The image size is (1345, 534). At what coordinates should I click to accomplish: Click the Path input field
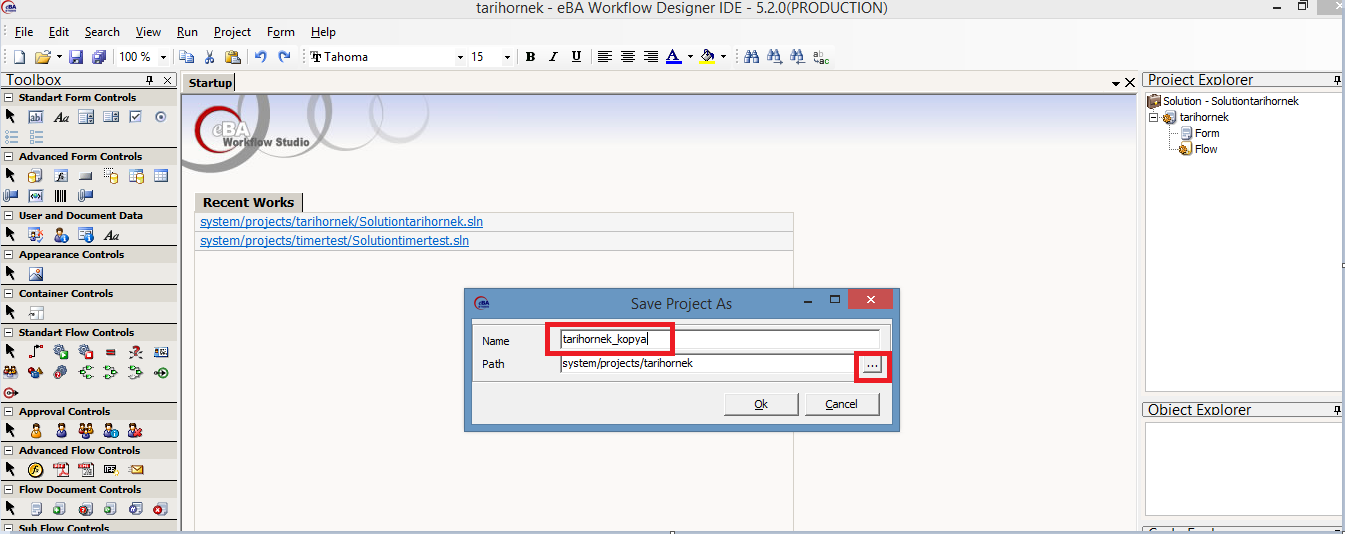[x=709, y=364]
